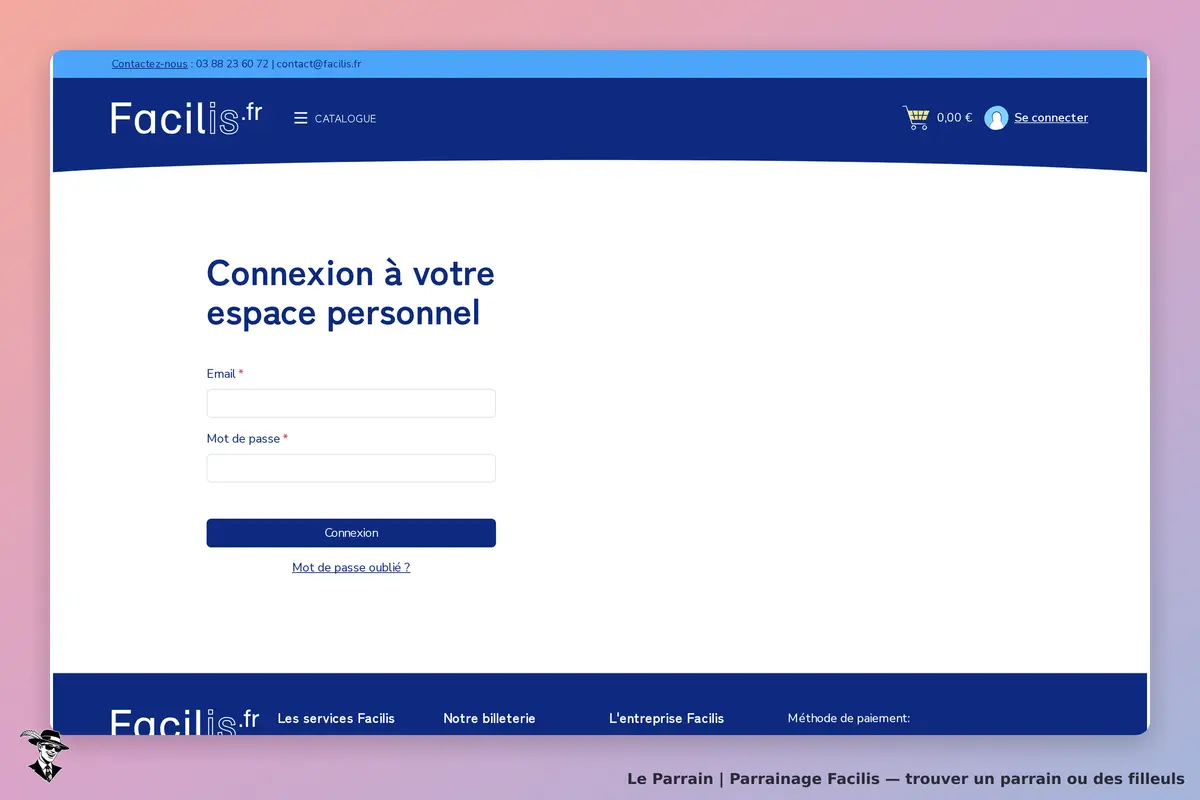Click the user avatar icon
The height and width of the screenshot is (800, 1200).
point(996,118)
